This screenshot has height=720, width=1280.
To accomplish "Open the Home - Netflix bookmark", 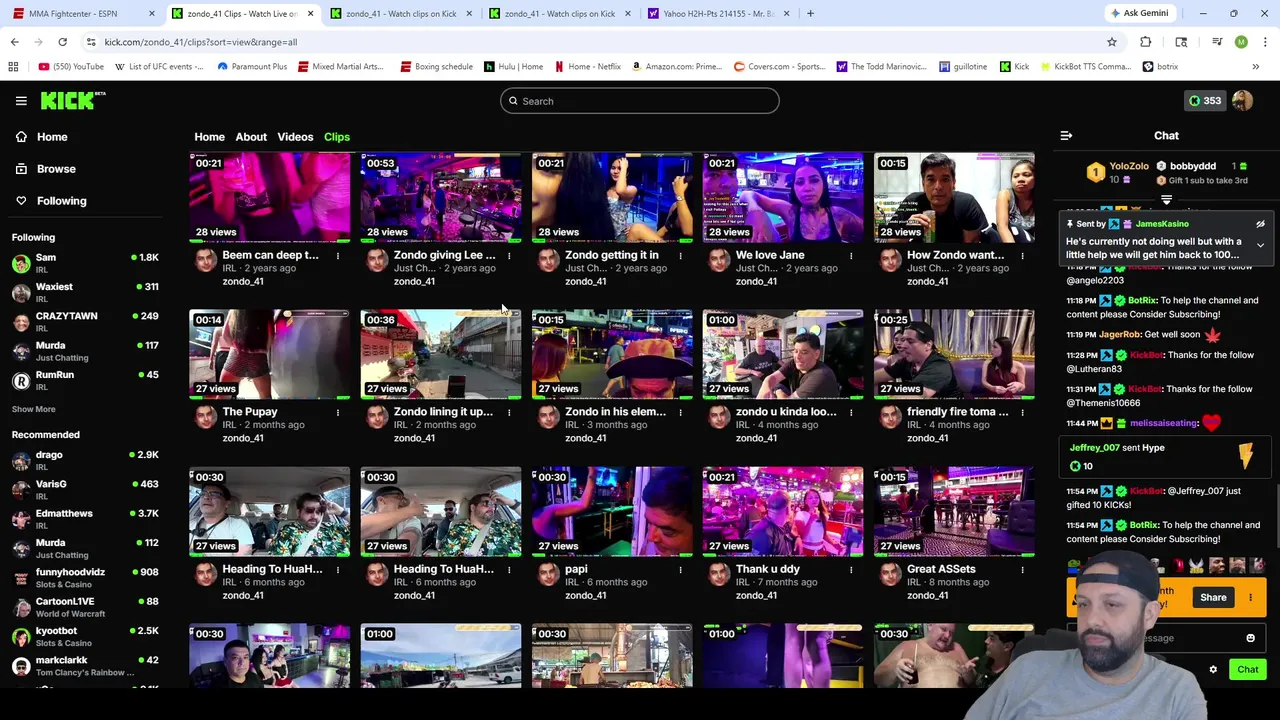I will pos(587,67).
